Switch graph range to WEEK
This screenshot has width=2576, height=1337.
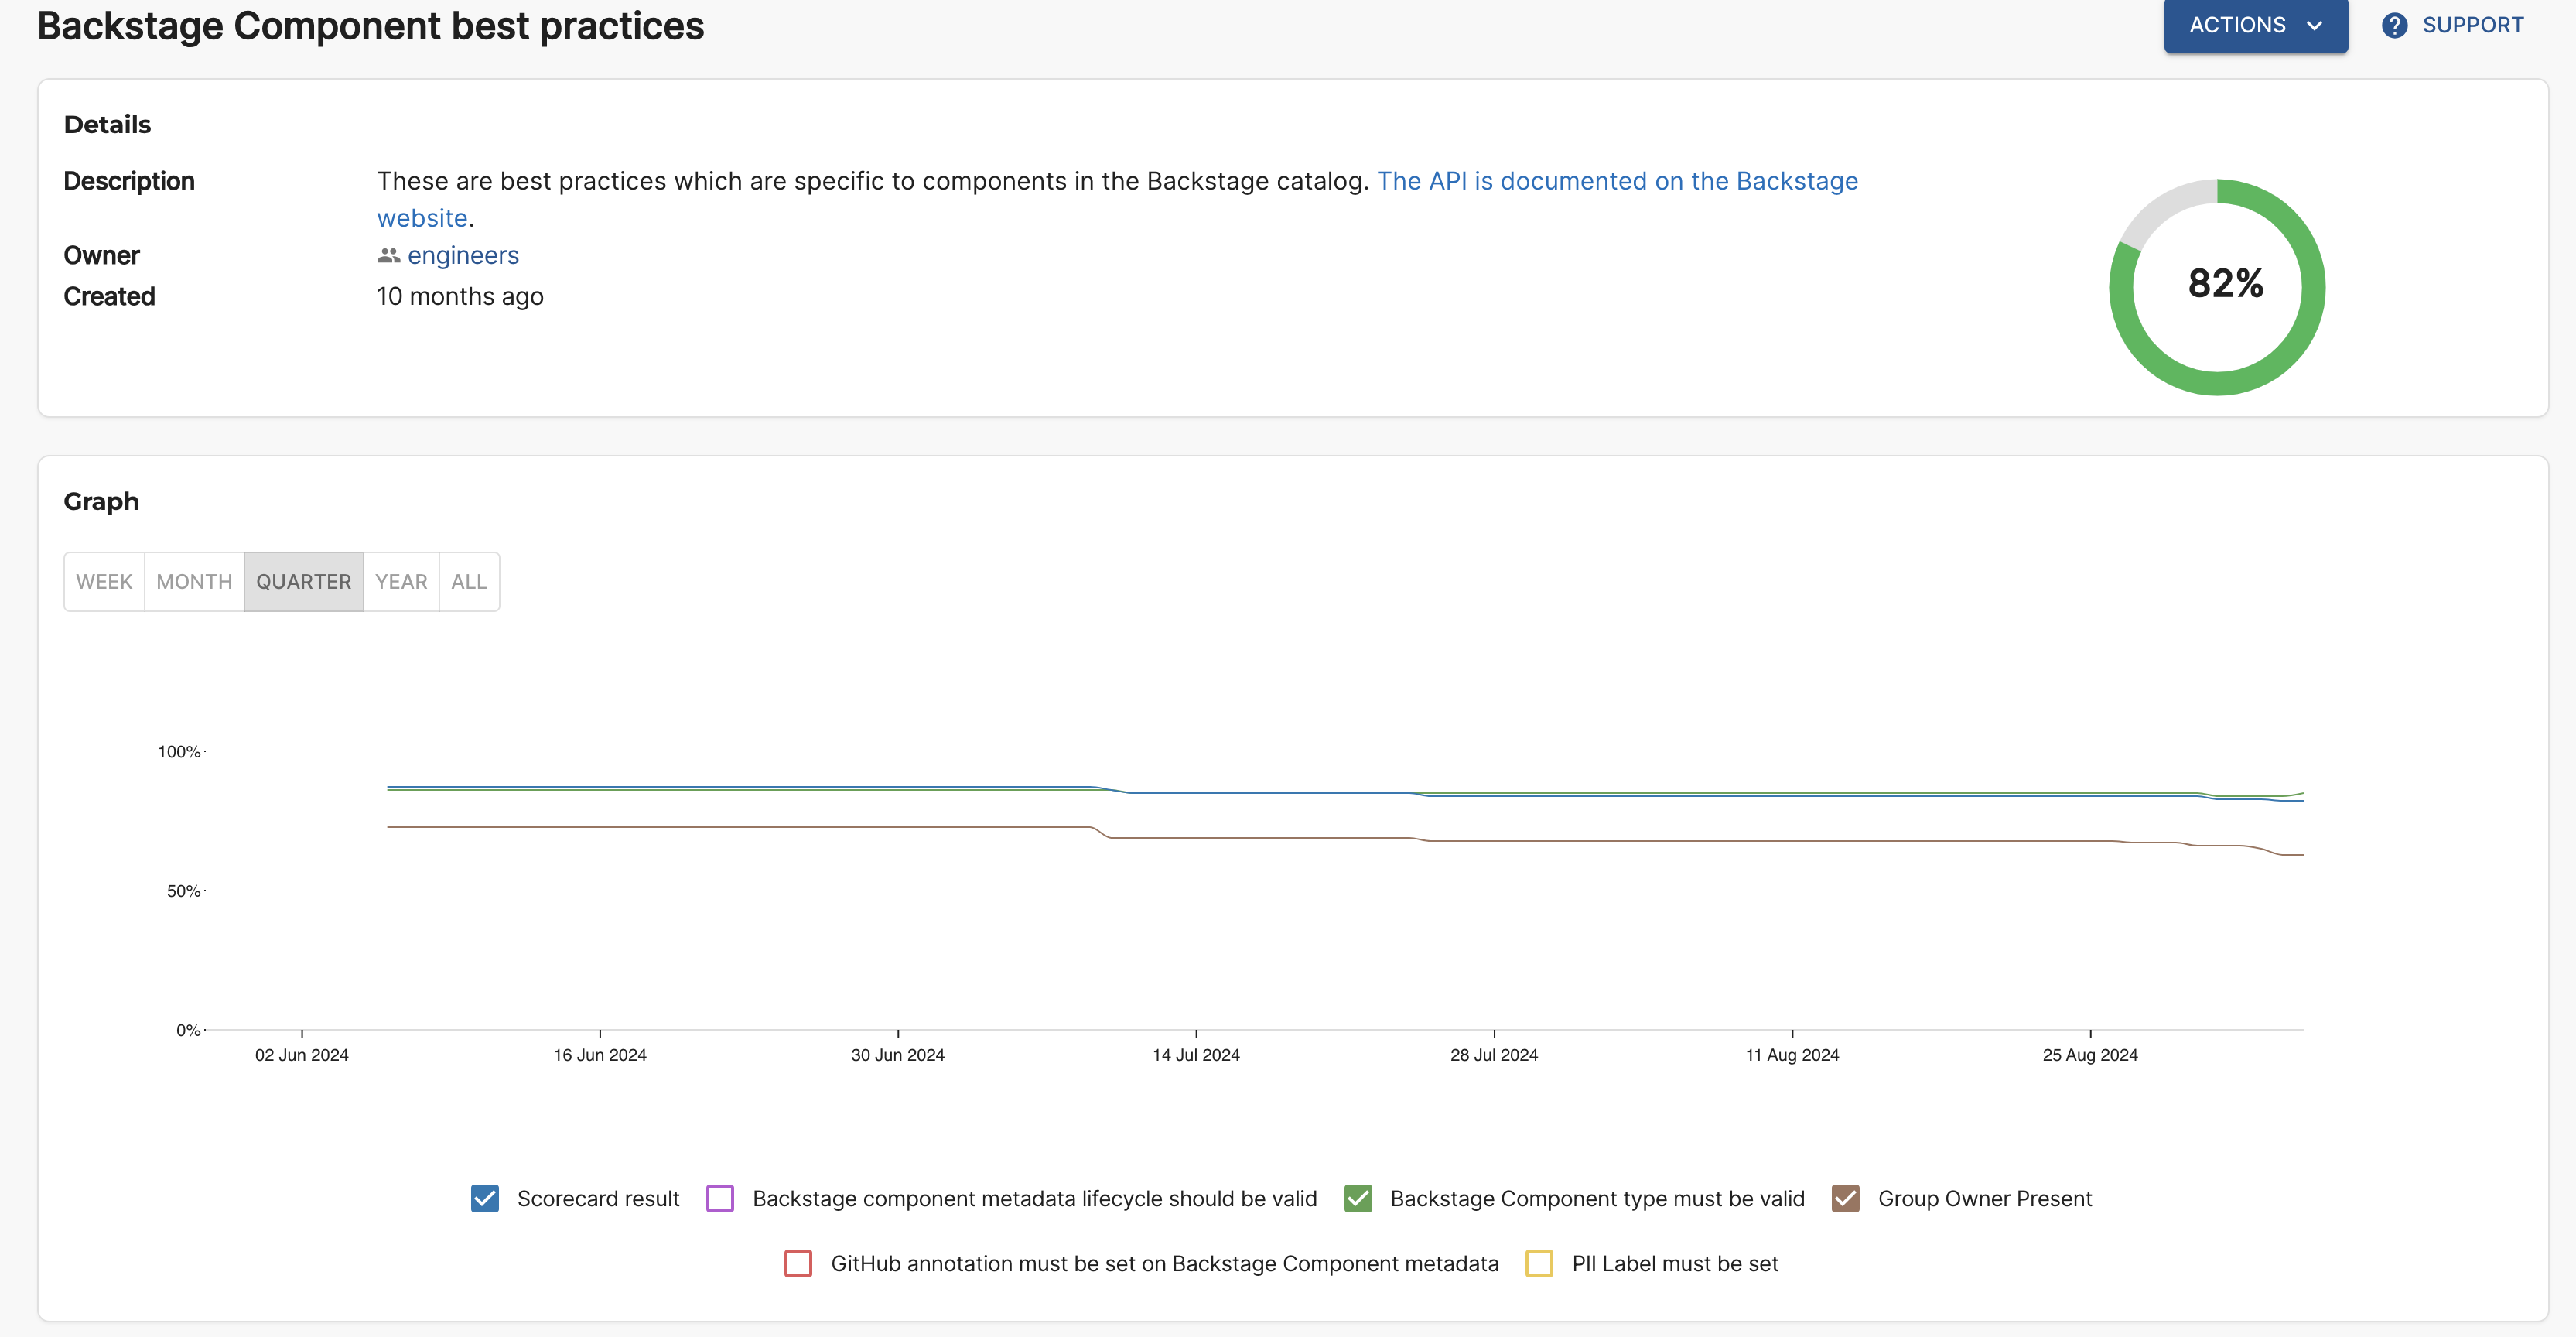pos(104,581)
